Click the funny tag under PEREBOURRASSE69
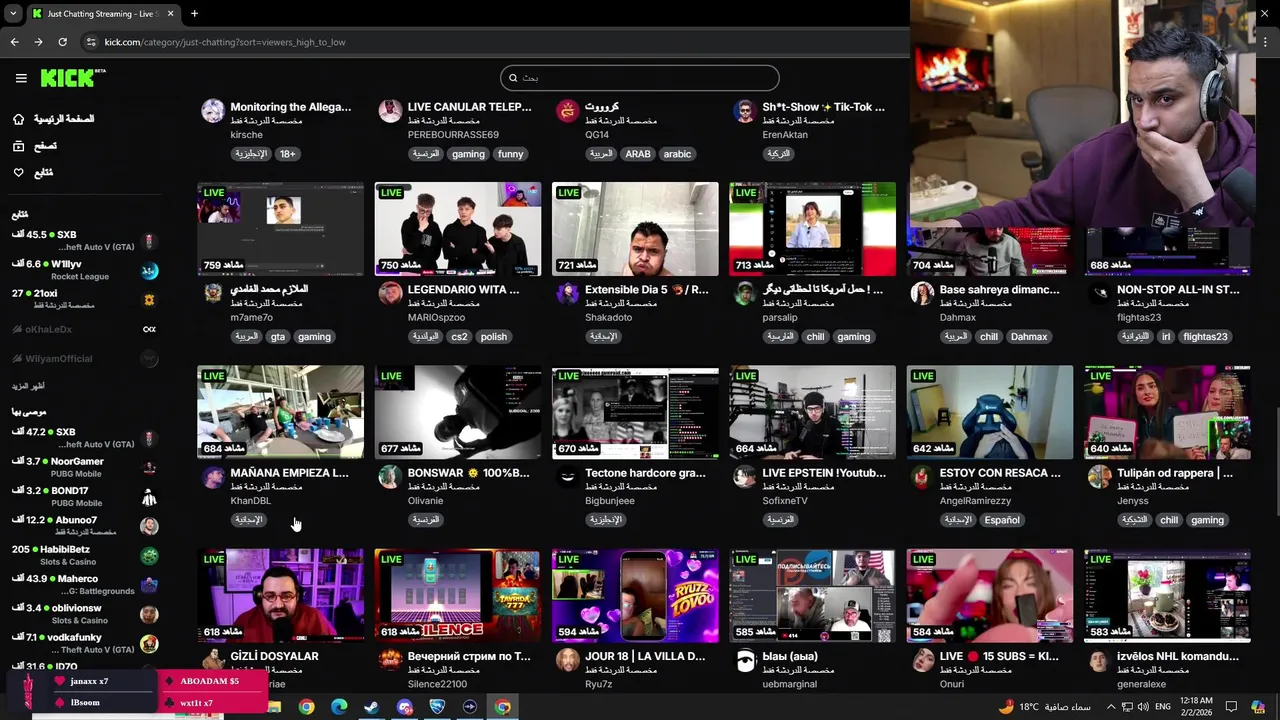This screenshot has width=1280, height=720. 511,154
